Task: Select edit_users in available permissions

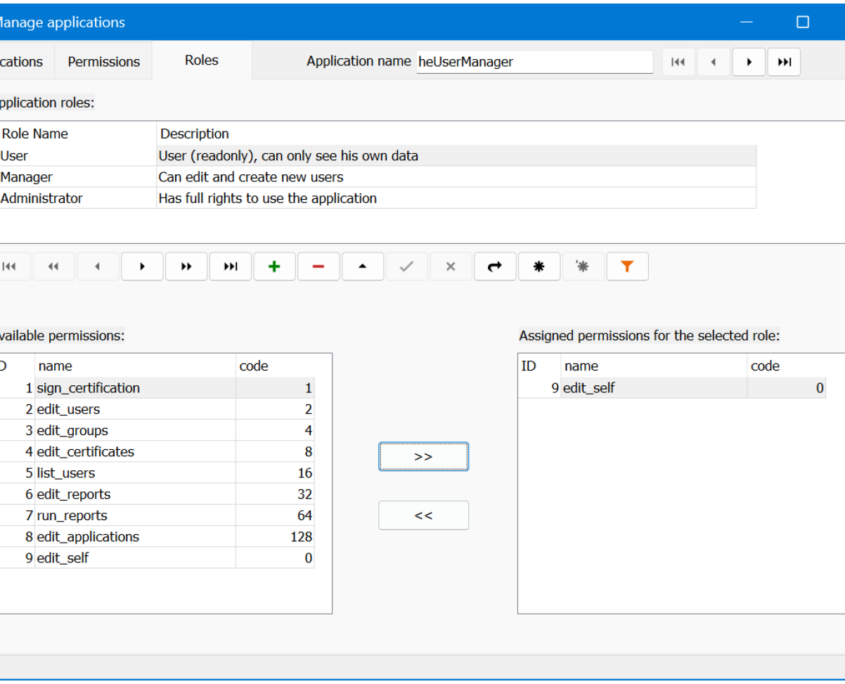Action: 156,409
